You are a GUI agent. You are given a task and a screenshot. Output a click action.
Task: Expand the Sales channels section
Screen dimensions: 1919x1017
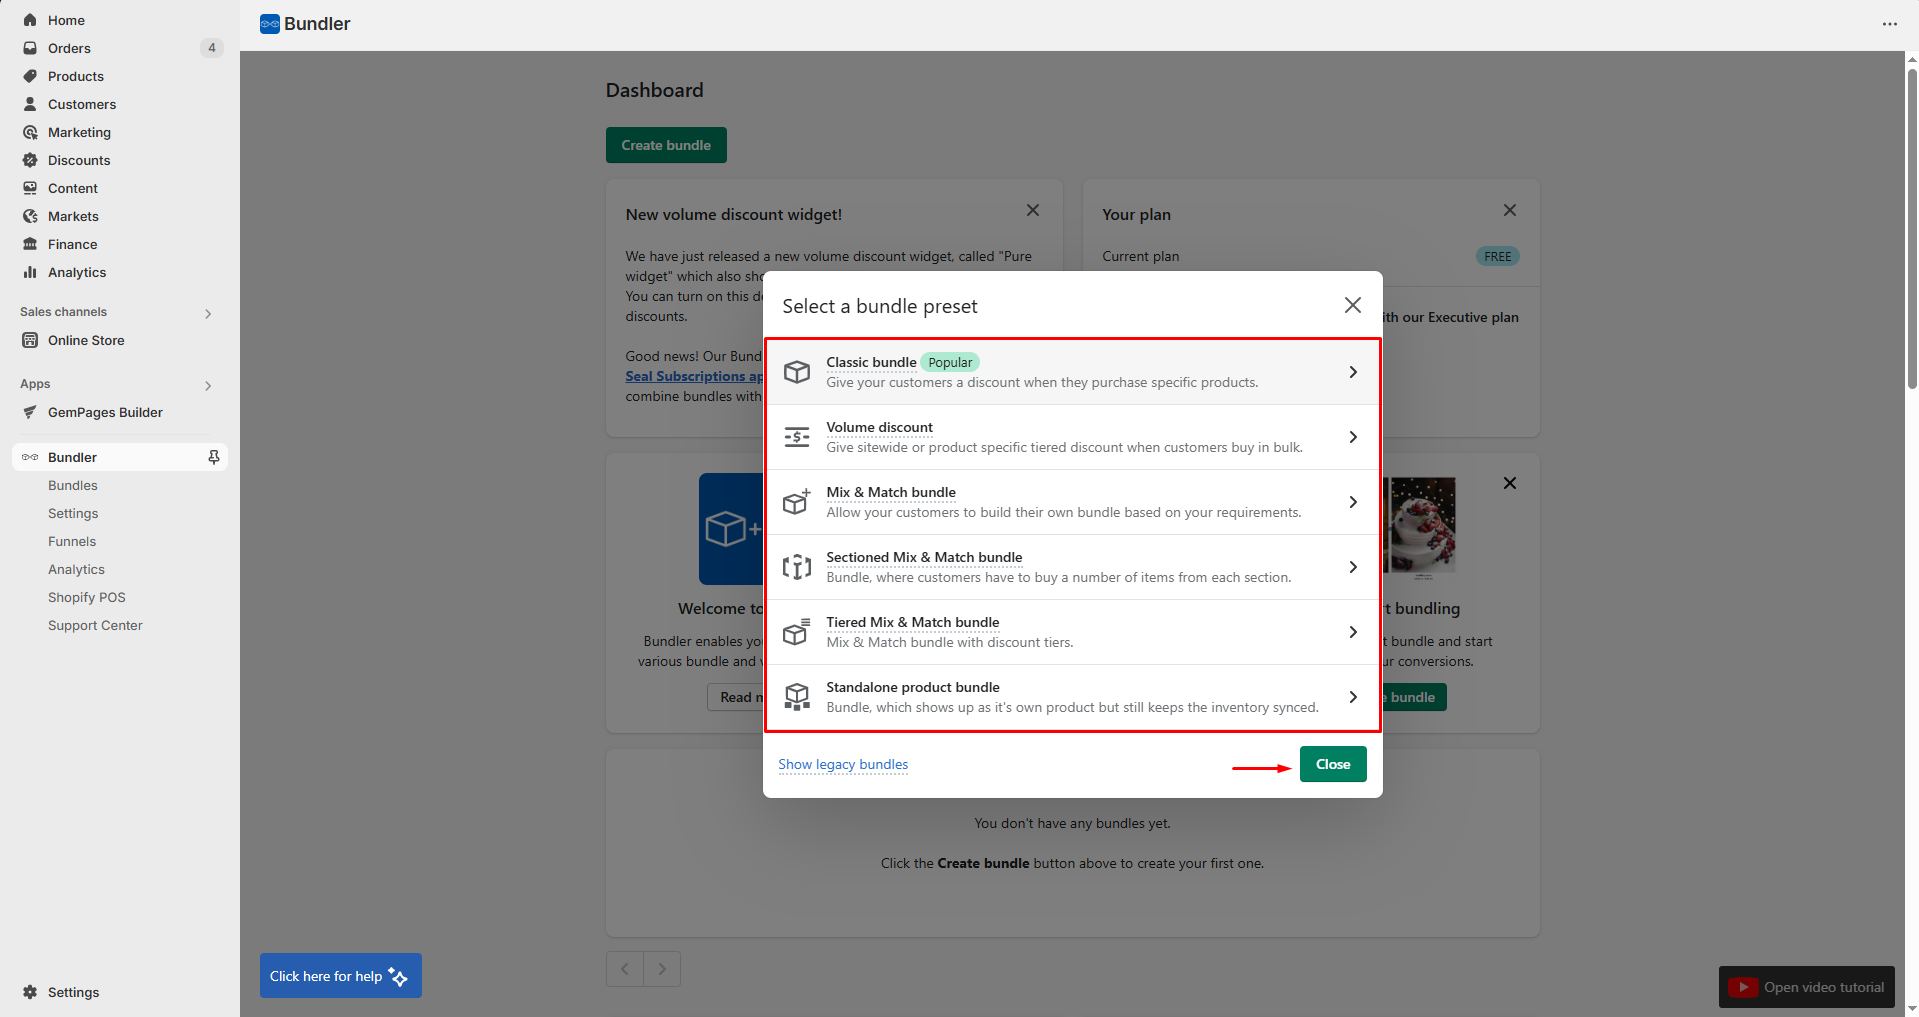208,313
